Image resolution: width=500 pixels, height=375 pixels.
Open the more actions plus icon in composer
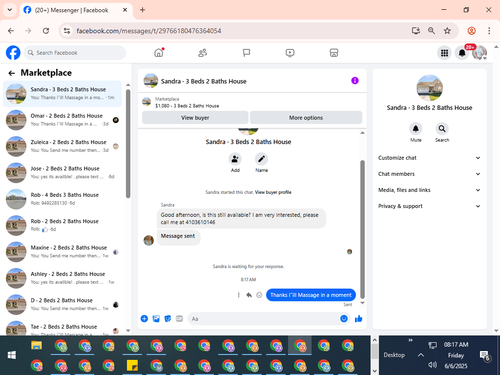[144, 319]
